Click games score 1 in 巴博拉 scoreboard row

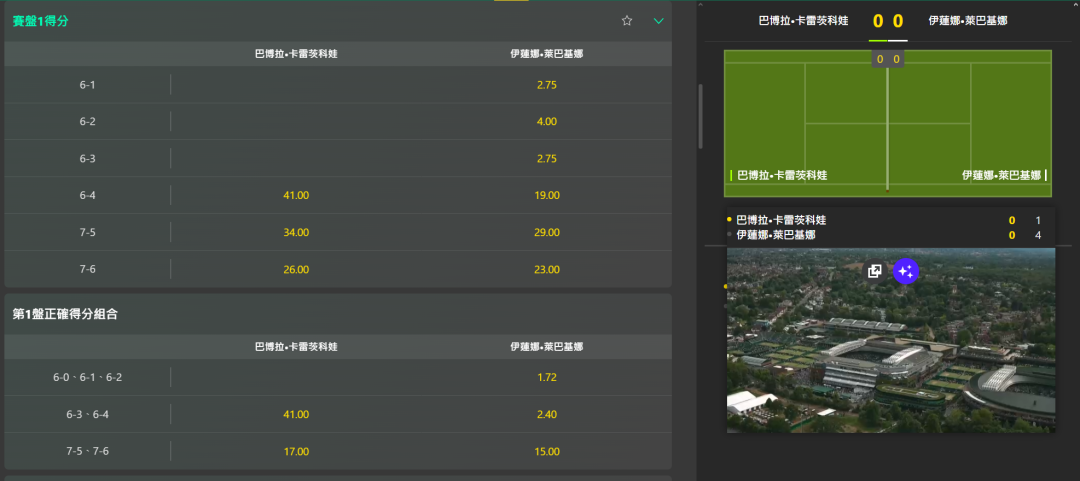click(x=1038, y=221)
